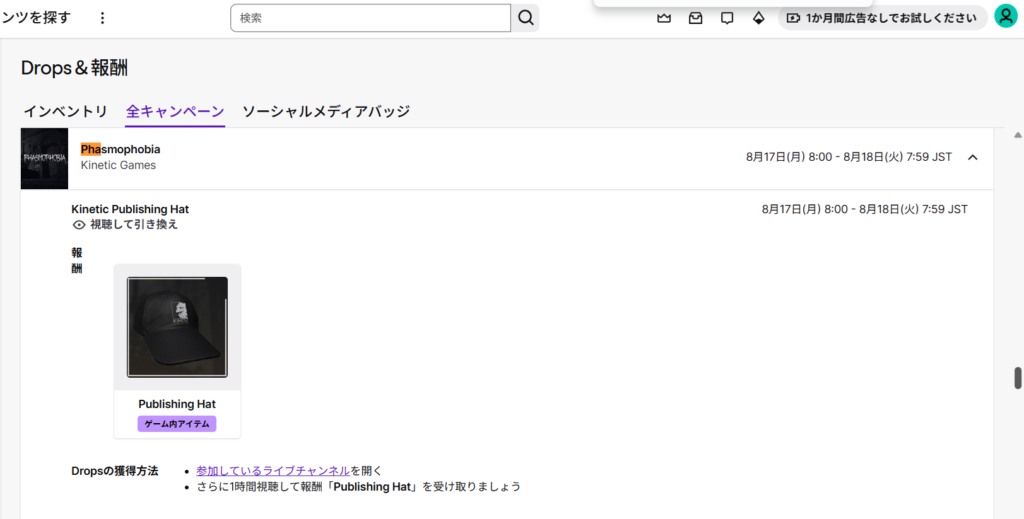This screenshot has width=1024, height=519.
Task: Open the Bits diamond icon
Action: coord(758,18)
